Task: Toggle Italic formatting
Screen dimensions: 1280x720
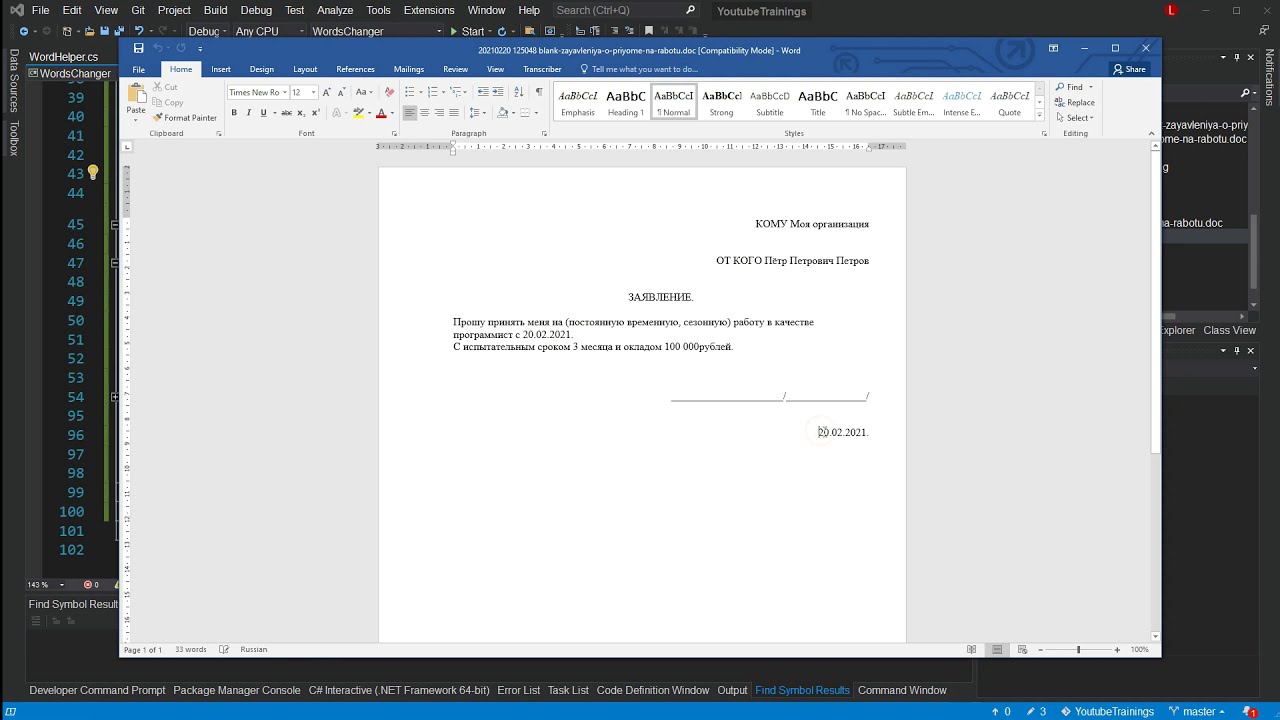Action: [x=249, y=113]
